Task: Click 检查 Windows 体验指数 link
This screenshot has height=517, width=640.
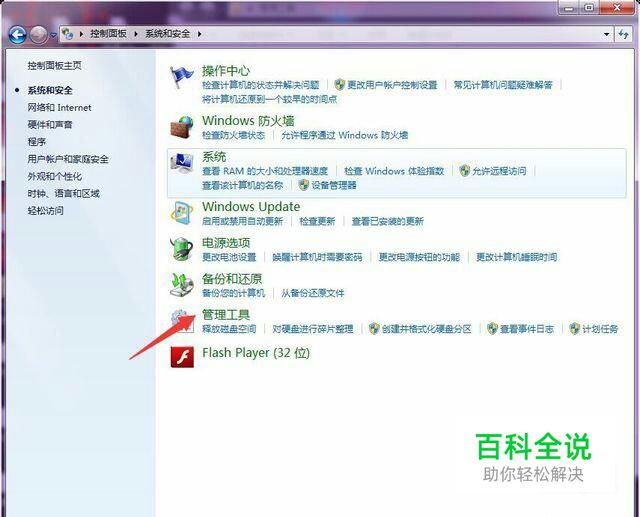Action: coord(394,171)
